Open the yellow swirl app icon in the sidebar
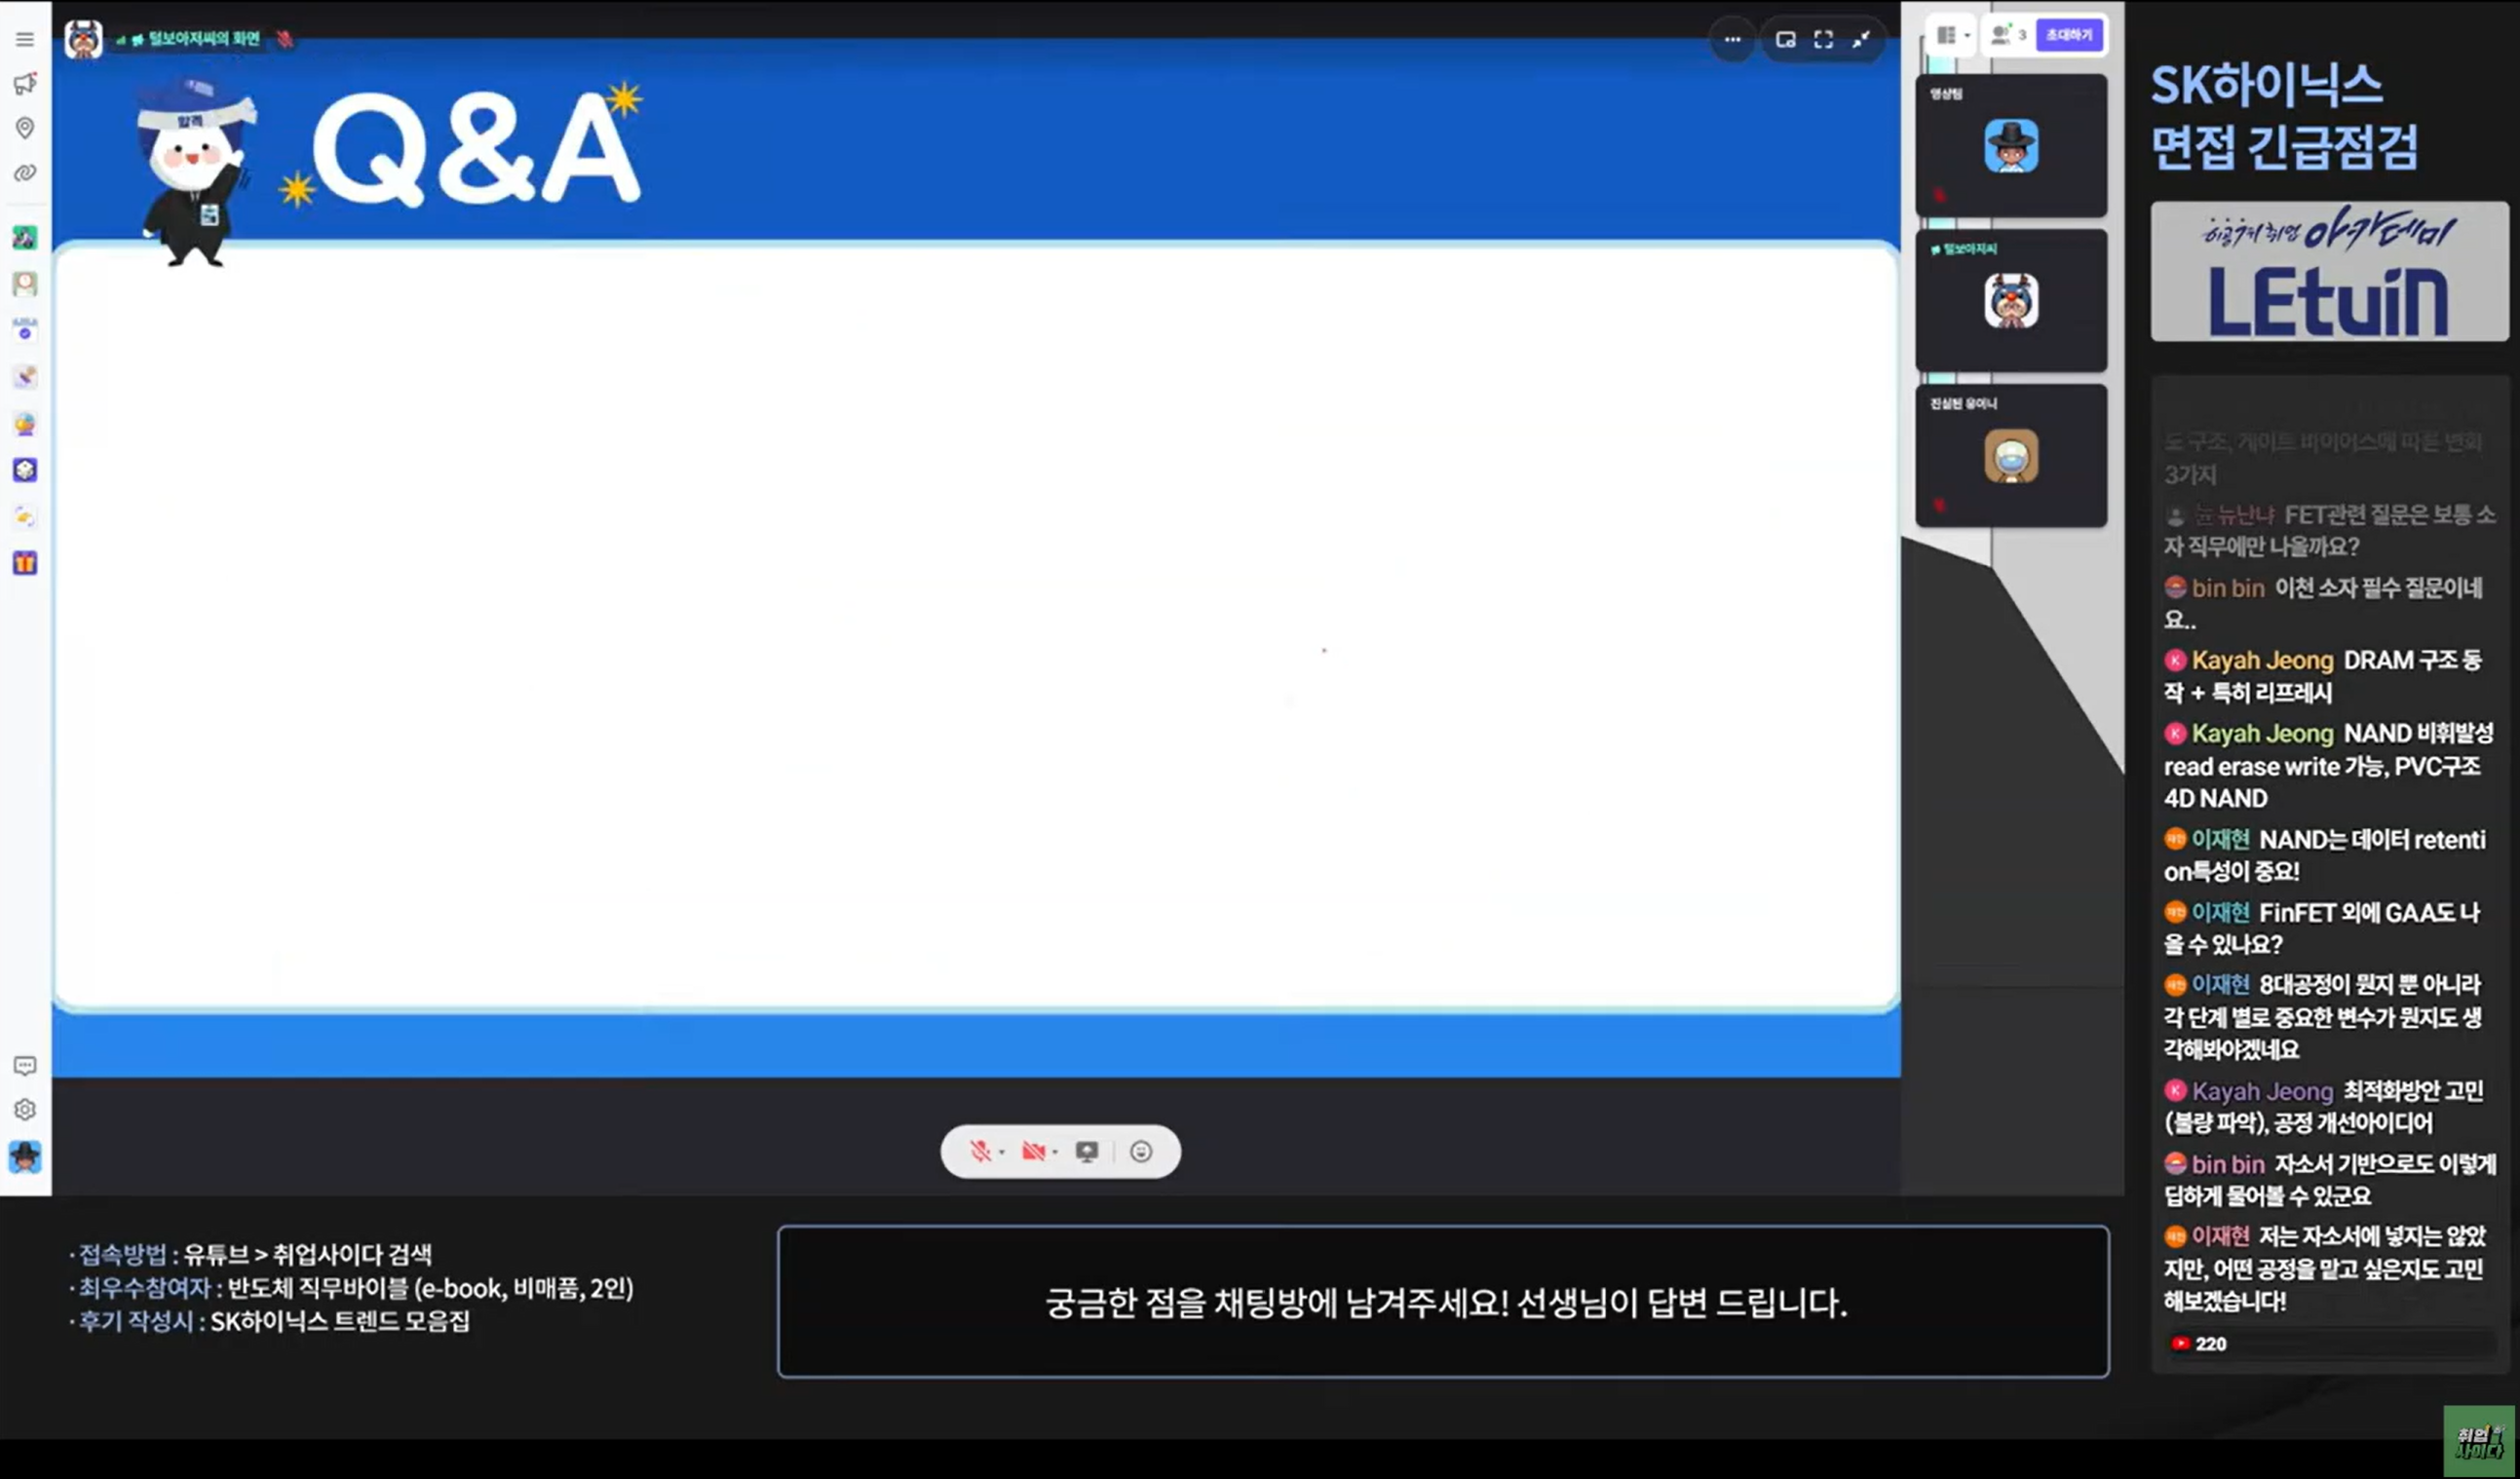Image resolution: width=2520 pixels, height=1479 pixels. (x=25, y=517)
